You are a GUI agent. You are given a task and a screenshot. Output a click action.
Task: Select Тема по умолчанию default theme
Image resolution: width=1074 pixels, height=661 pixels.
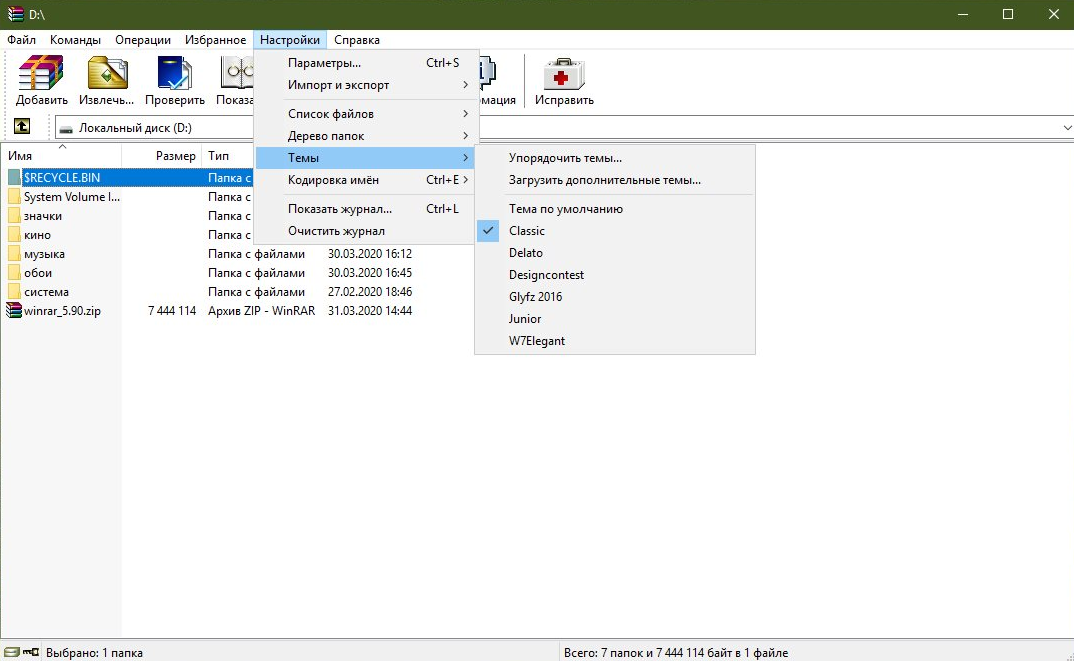pyautogui.click(x=614, y=209)
